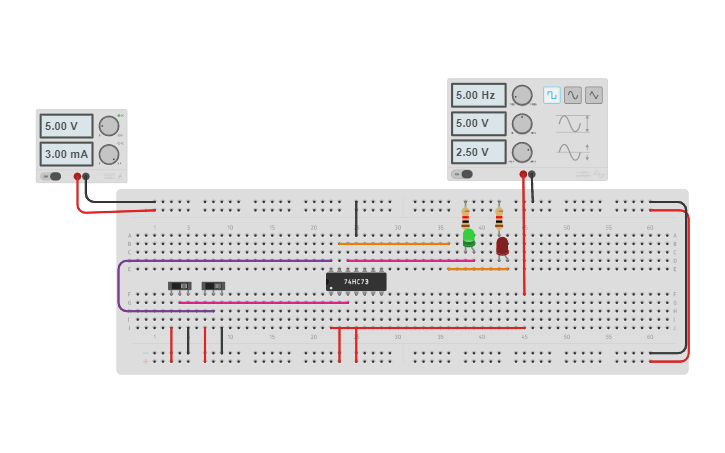Click the power supply current knob
Viewport: 725px width, 453px height.
(109, 154)
